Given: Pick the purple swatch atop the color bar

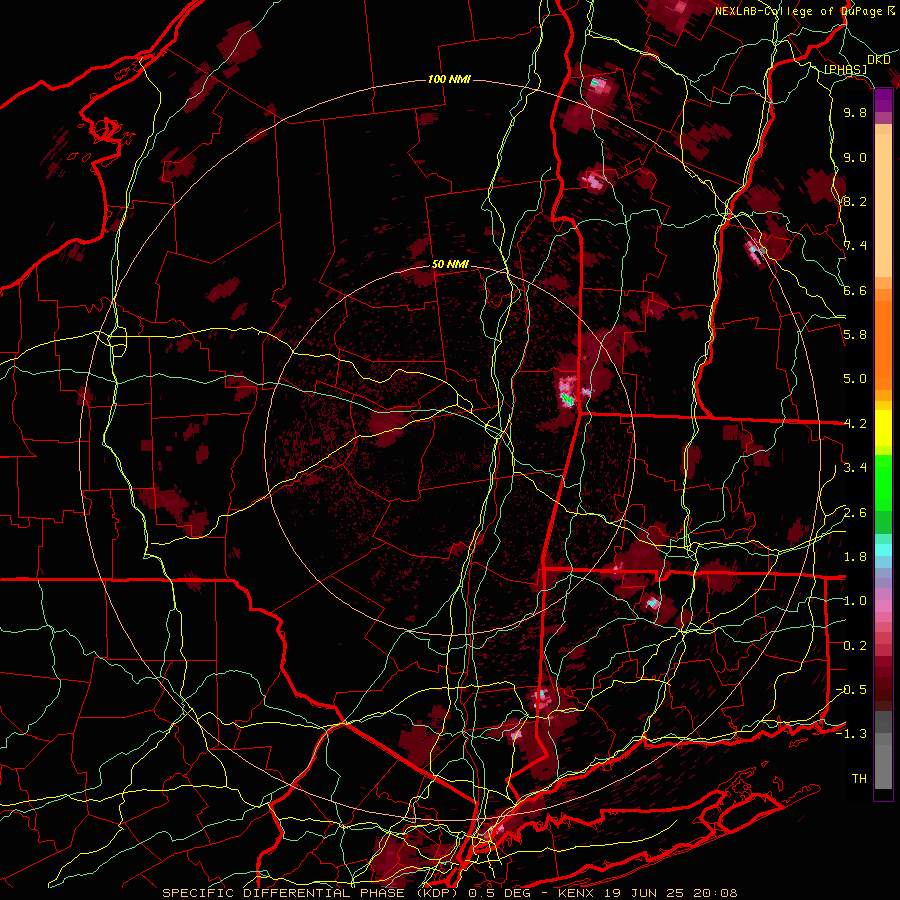Looking at the screenshot, I should click(883, 100).
